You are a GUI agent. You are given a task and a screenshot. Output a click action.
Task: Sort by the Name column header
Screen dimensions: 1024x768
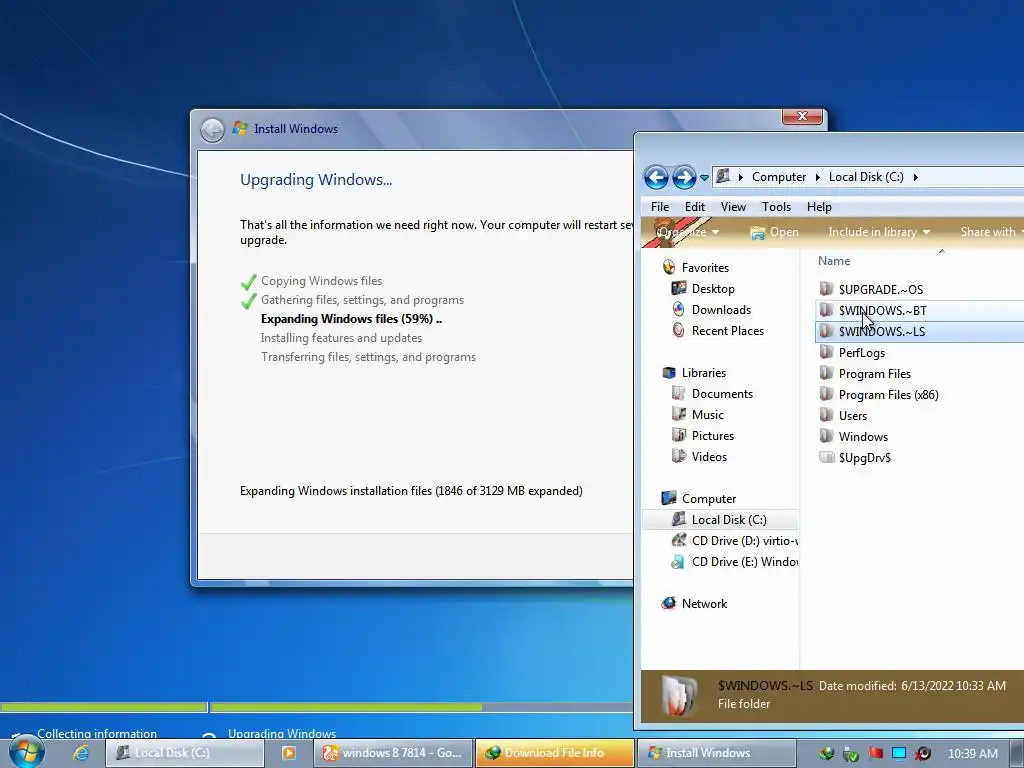point(834,261)
